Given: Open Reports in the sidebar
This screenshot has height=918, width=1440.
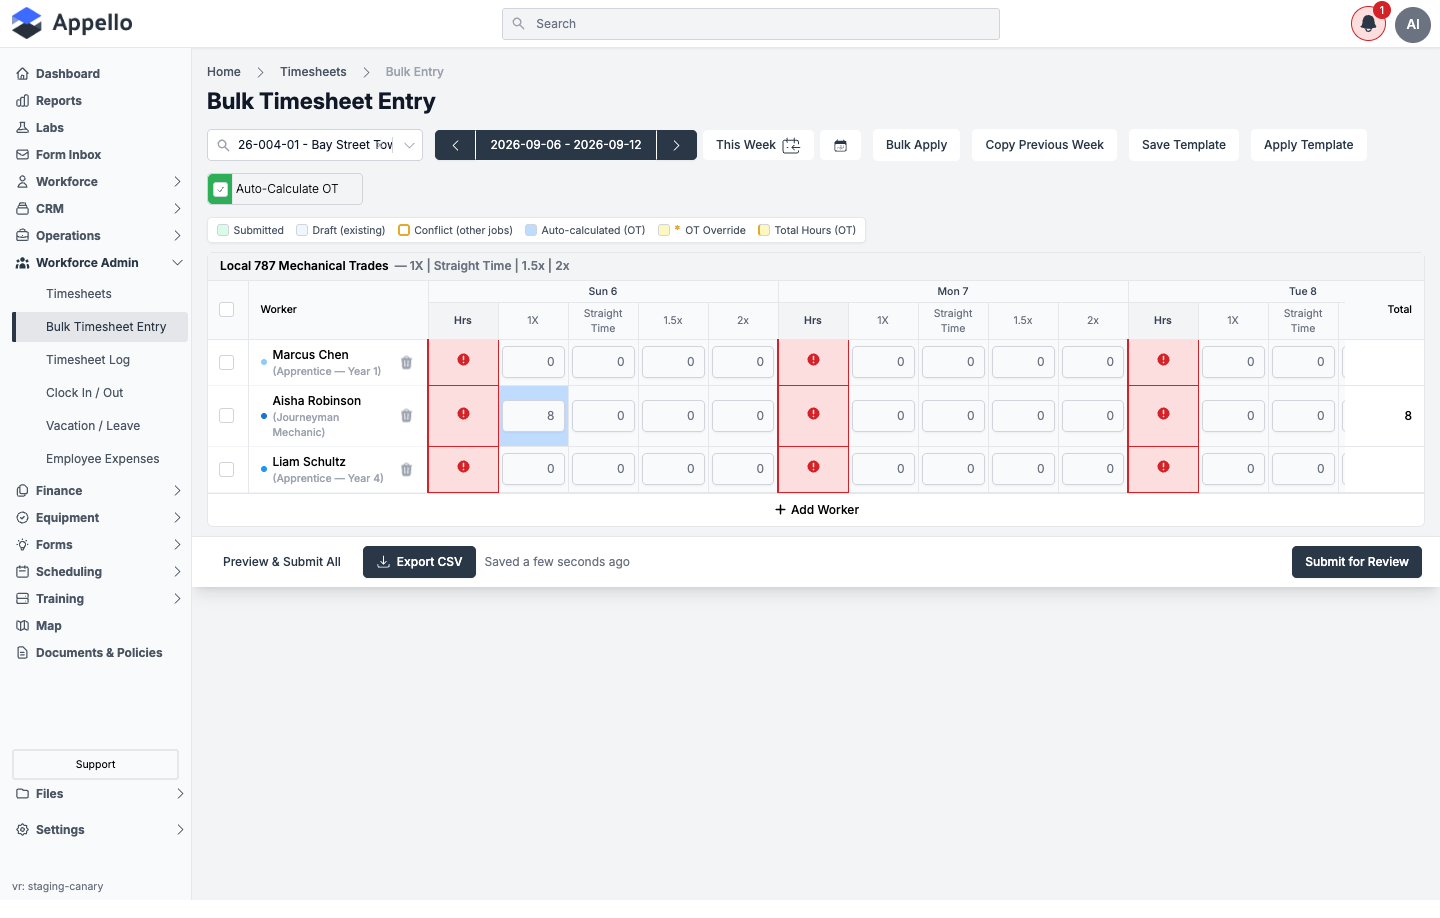Looking at the screenshot, I should 58,101.
